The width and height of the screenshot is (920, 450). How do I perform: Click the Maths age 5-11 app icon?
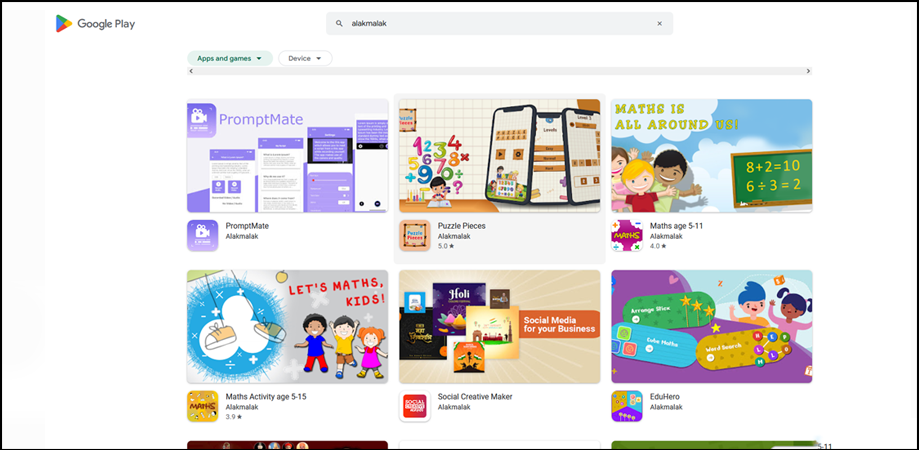coord(627,236)
